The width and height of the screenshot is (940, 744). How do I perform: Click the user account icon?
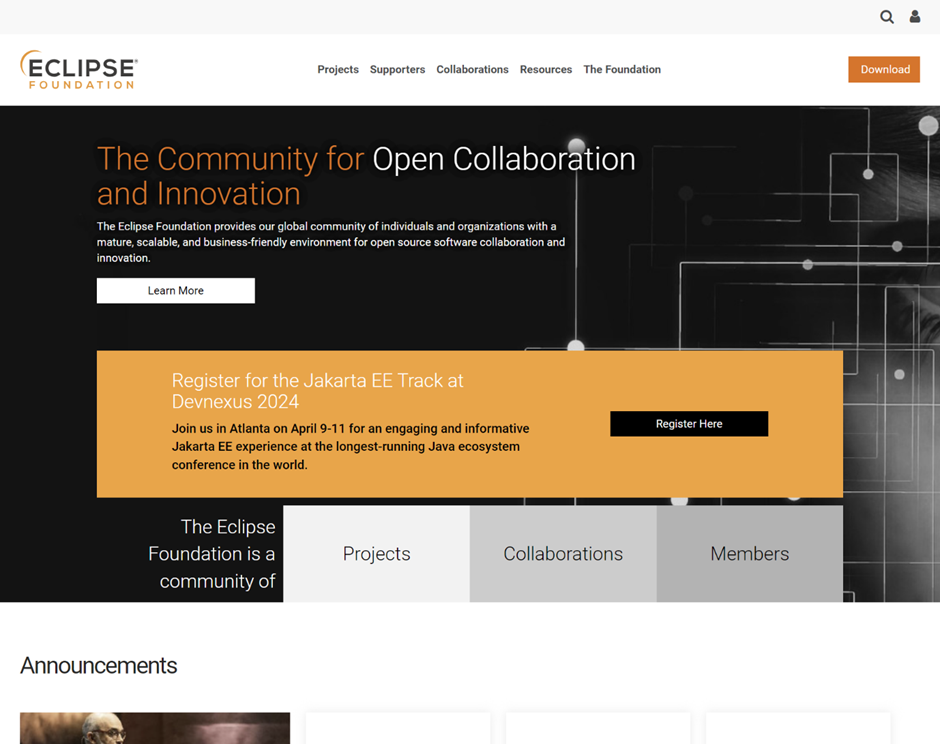(x=915, y=17)
